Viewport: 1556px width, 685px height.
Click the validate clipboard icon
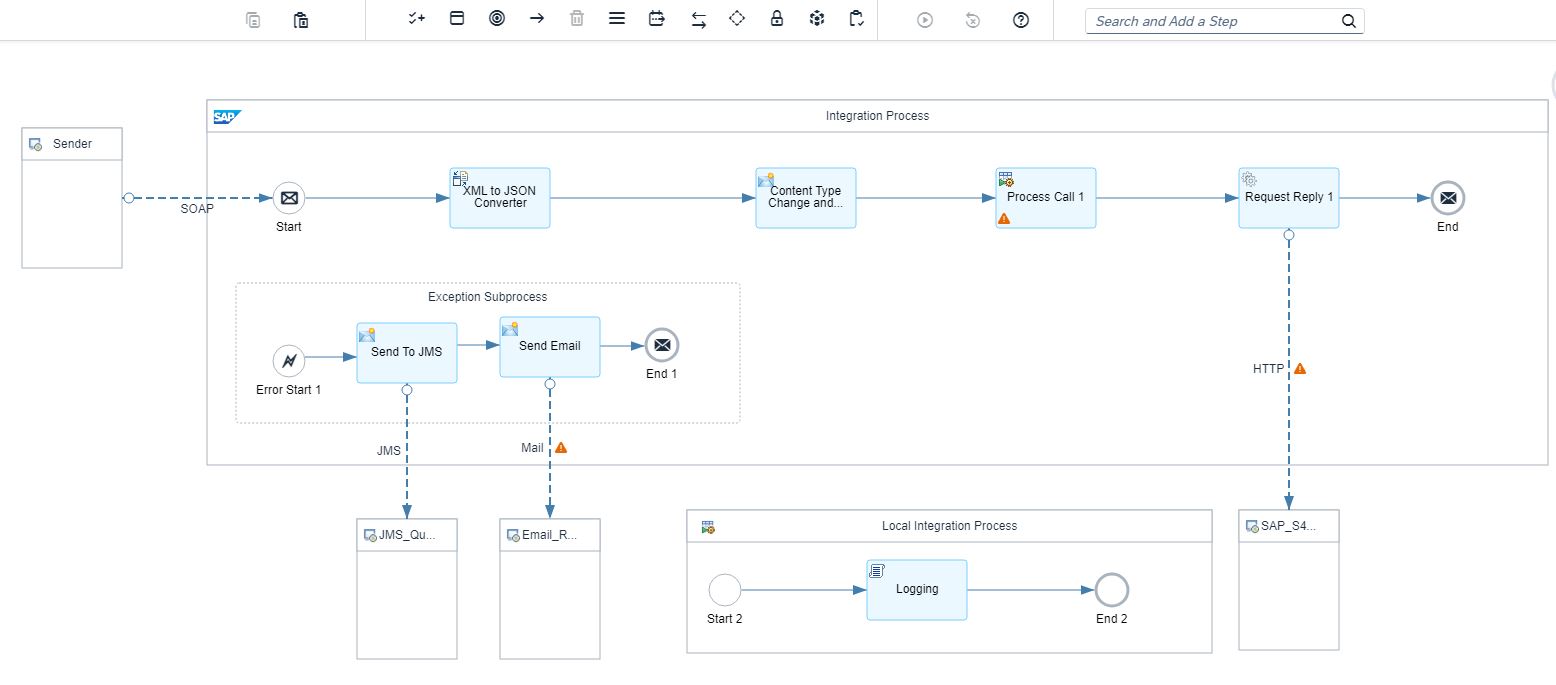(857, 18)
